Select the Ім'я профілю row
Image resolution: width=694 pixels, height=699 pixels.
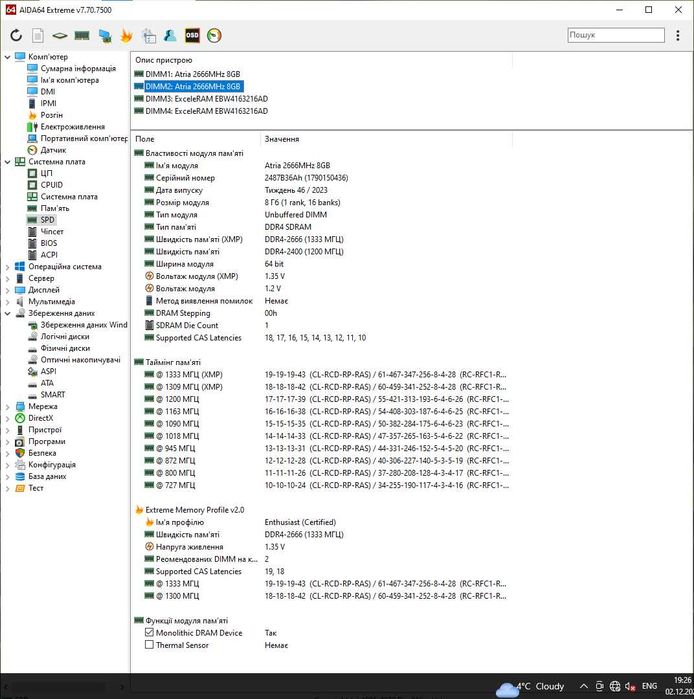(322, 522)
